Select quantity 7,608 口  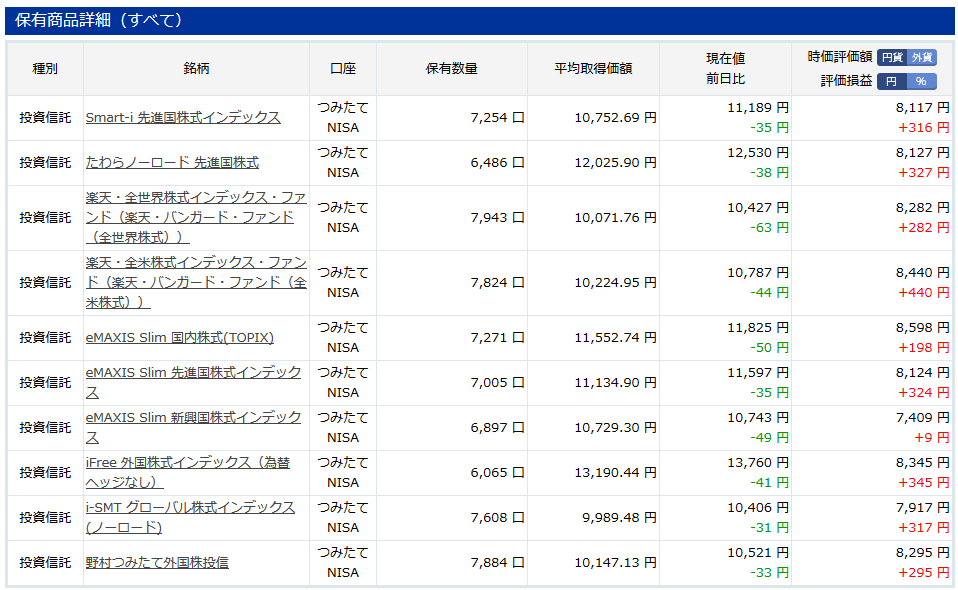click(497, 517)
